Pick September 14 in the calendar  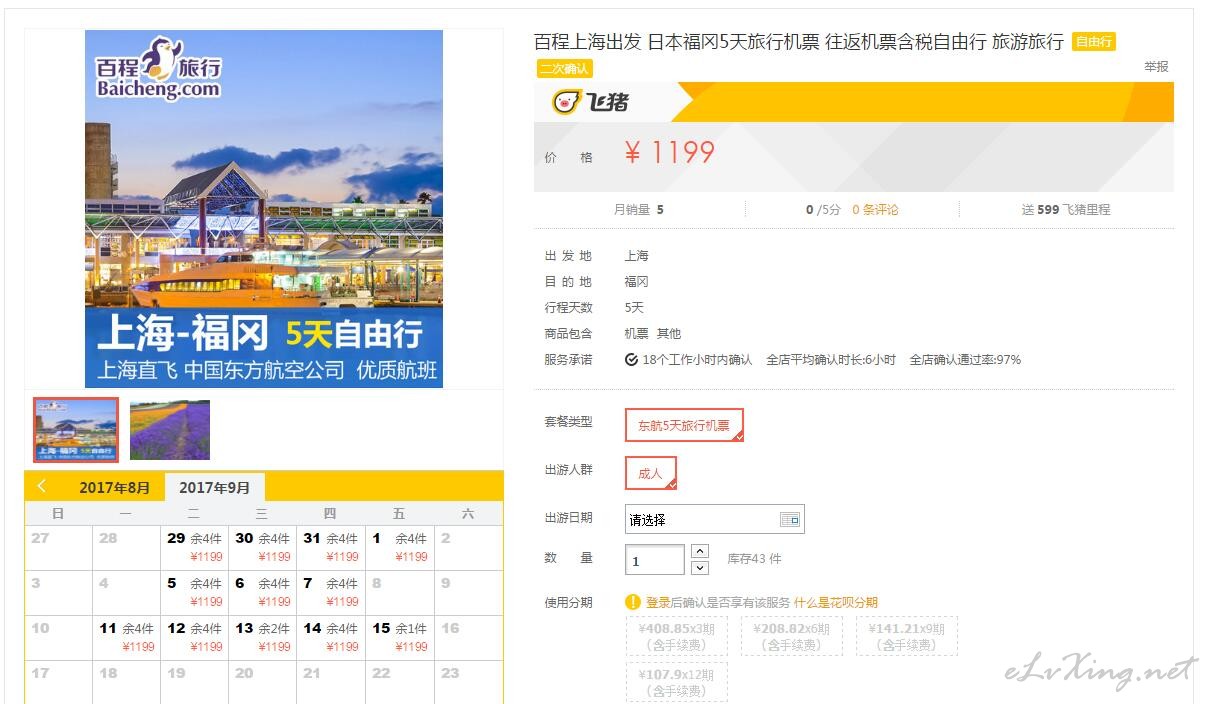[x=330, y=637]
